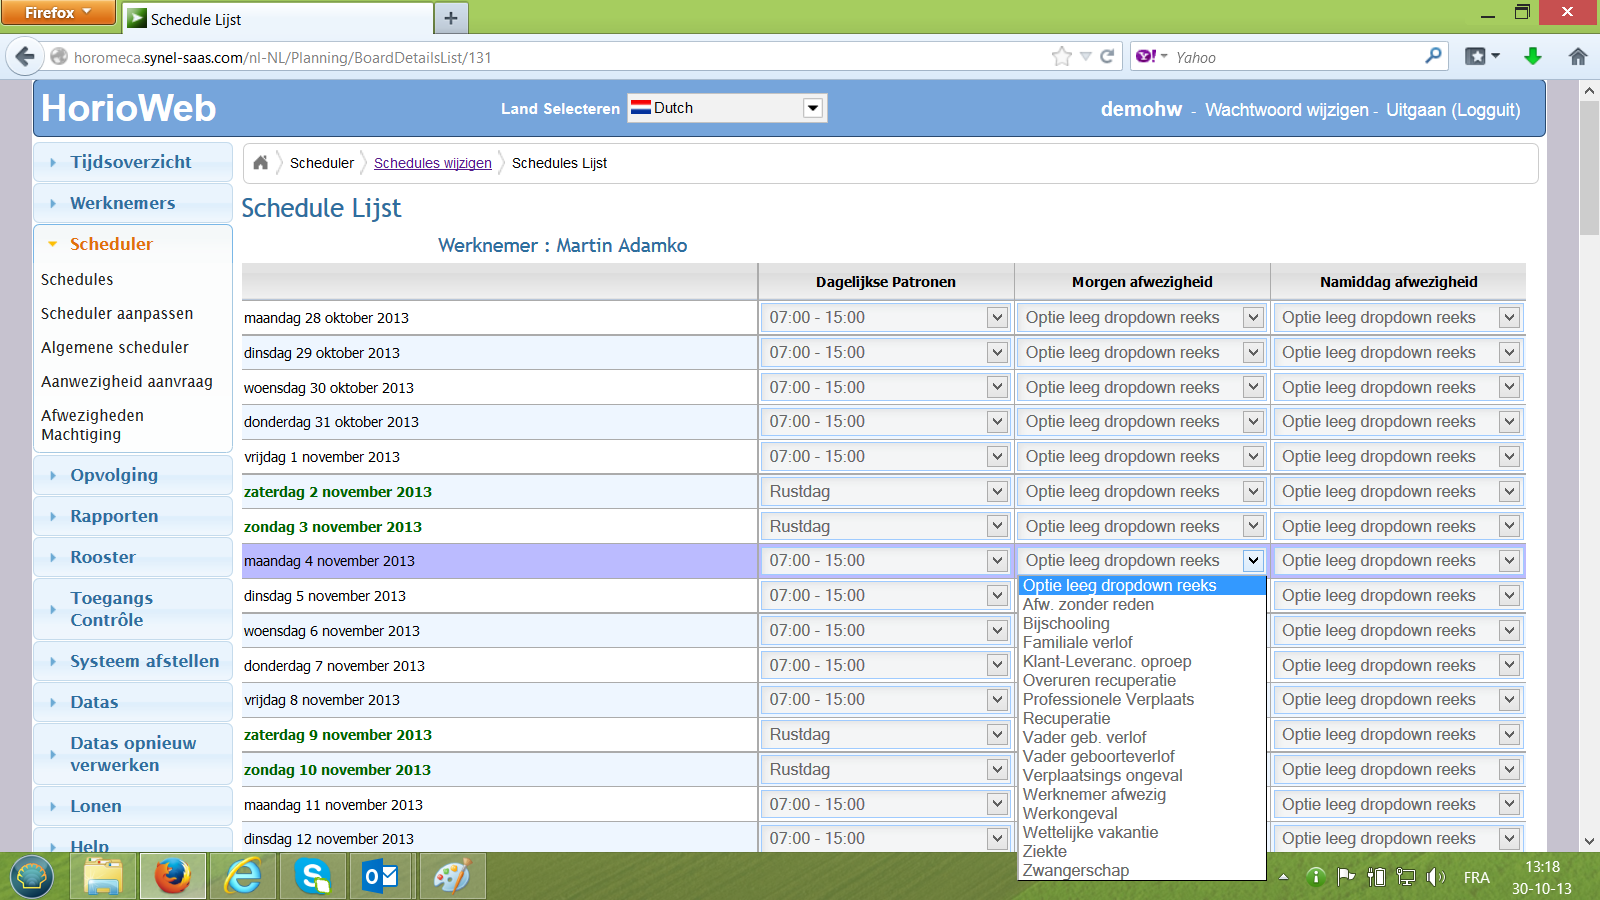Show hidden tray icons arrow
Image resolution: width=1600 pixels, height=900 pixels.
click(x=1284, y=877)
